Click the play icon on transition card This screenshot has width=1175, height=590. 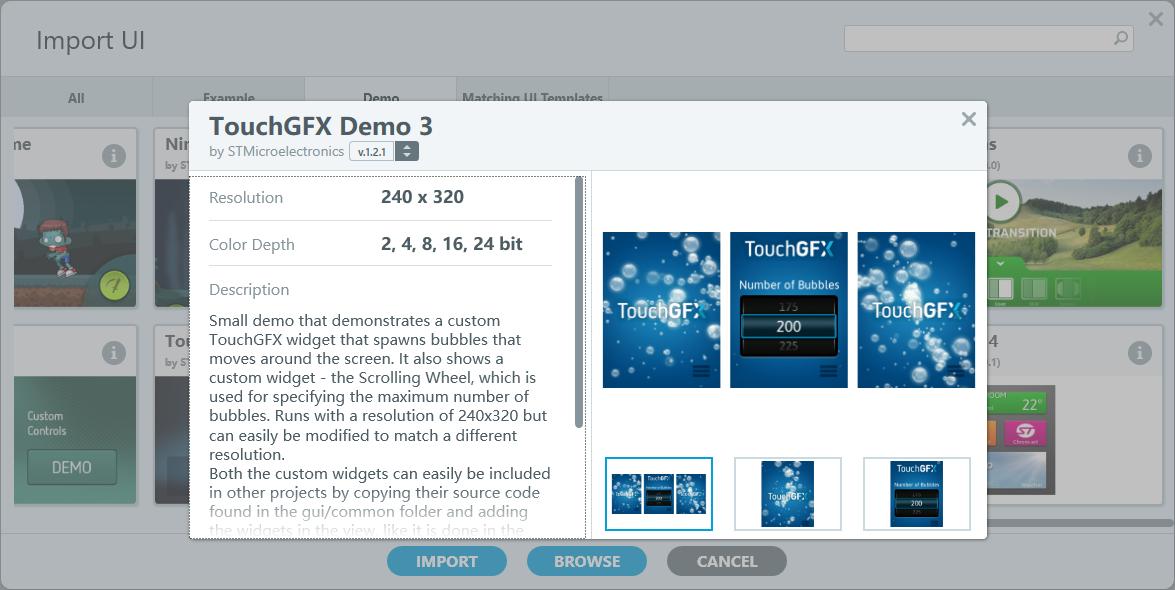pos(1002,202)
